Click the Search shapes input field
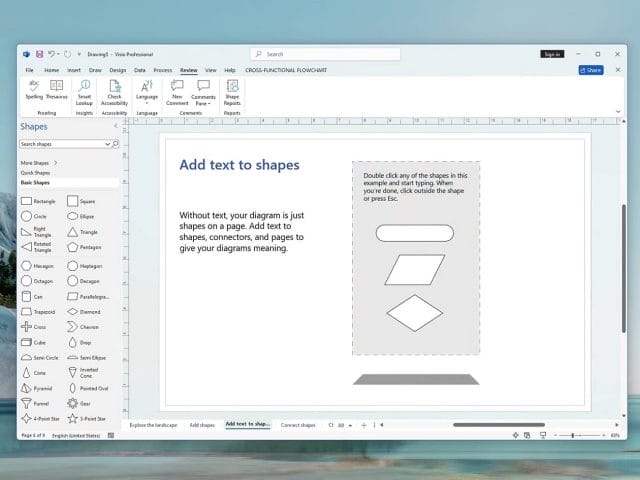Viewport: 640px width, 480px height. tap(62, 144)
